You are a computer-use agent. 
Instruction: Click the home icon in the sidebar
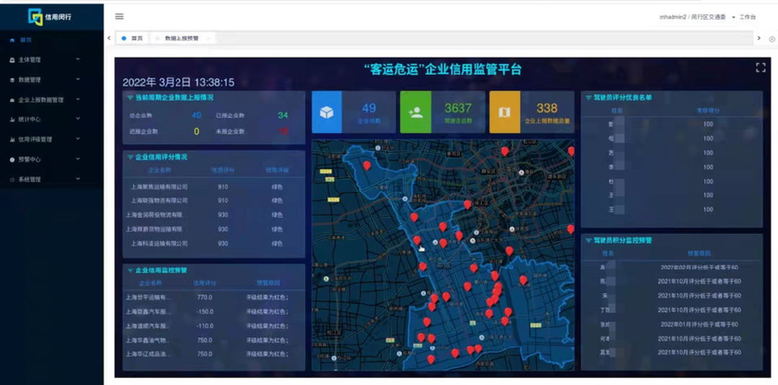(12, 40)
